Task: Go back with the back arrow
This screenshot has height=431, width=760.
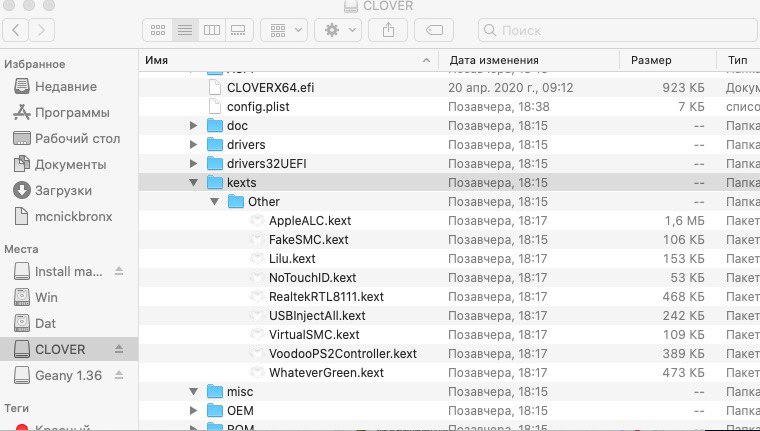Action: (x=16, y=30)
